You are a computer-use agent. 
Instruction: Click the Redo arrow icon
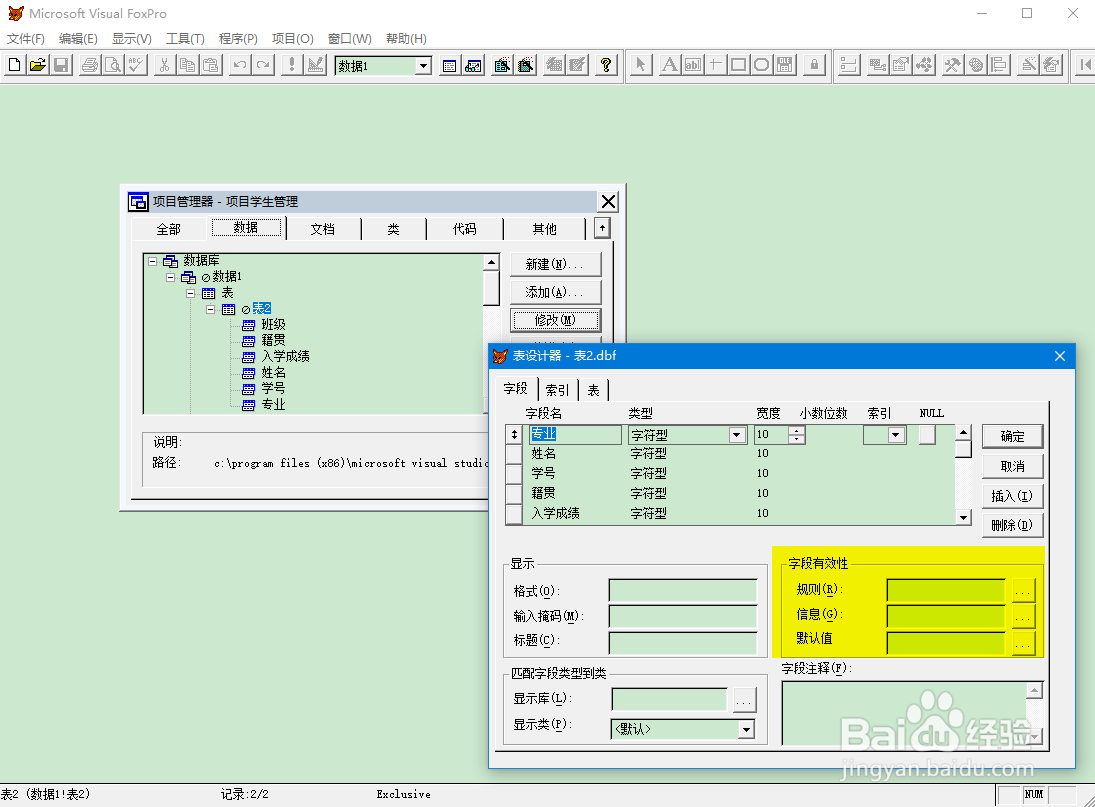coord(263,66)
